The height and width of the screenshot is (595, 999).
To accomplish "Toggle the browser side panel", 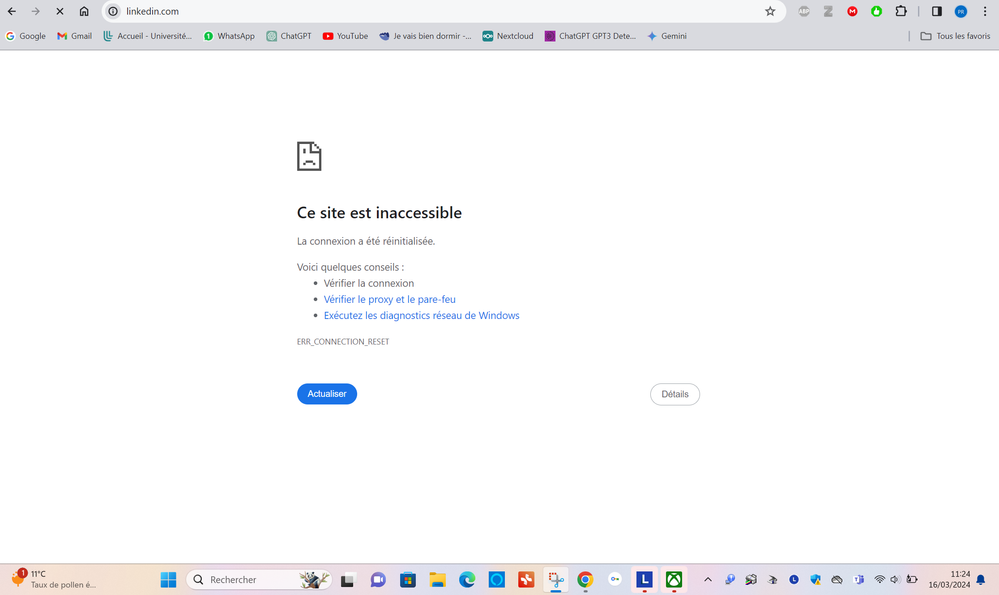I will 937,11.
